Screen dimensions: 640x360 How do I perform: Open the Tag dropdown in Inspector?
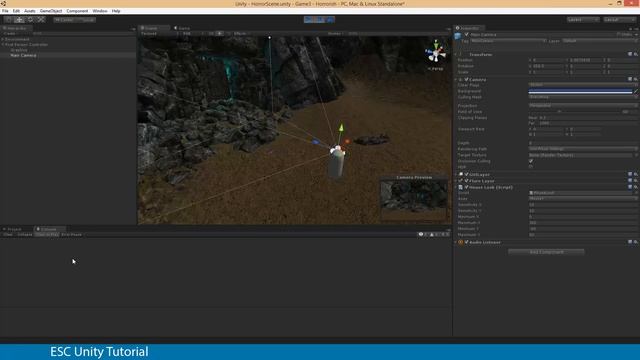508,41
